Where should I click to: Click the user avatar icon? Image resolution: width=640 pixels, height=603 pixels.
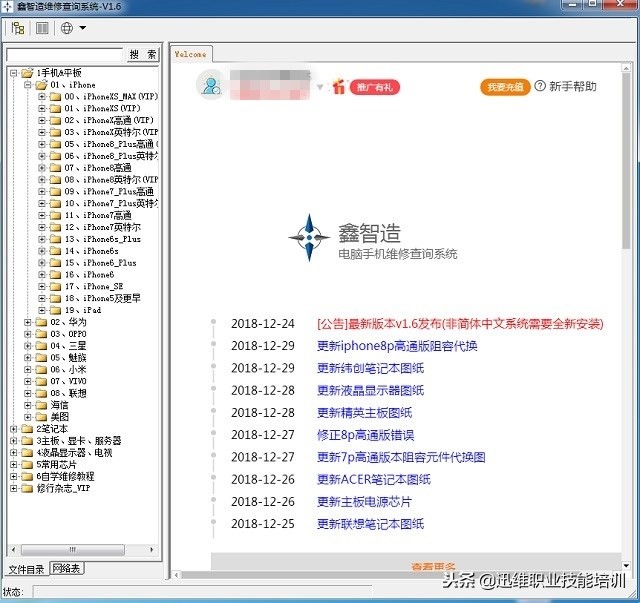[211, 85]
